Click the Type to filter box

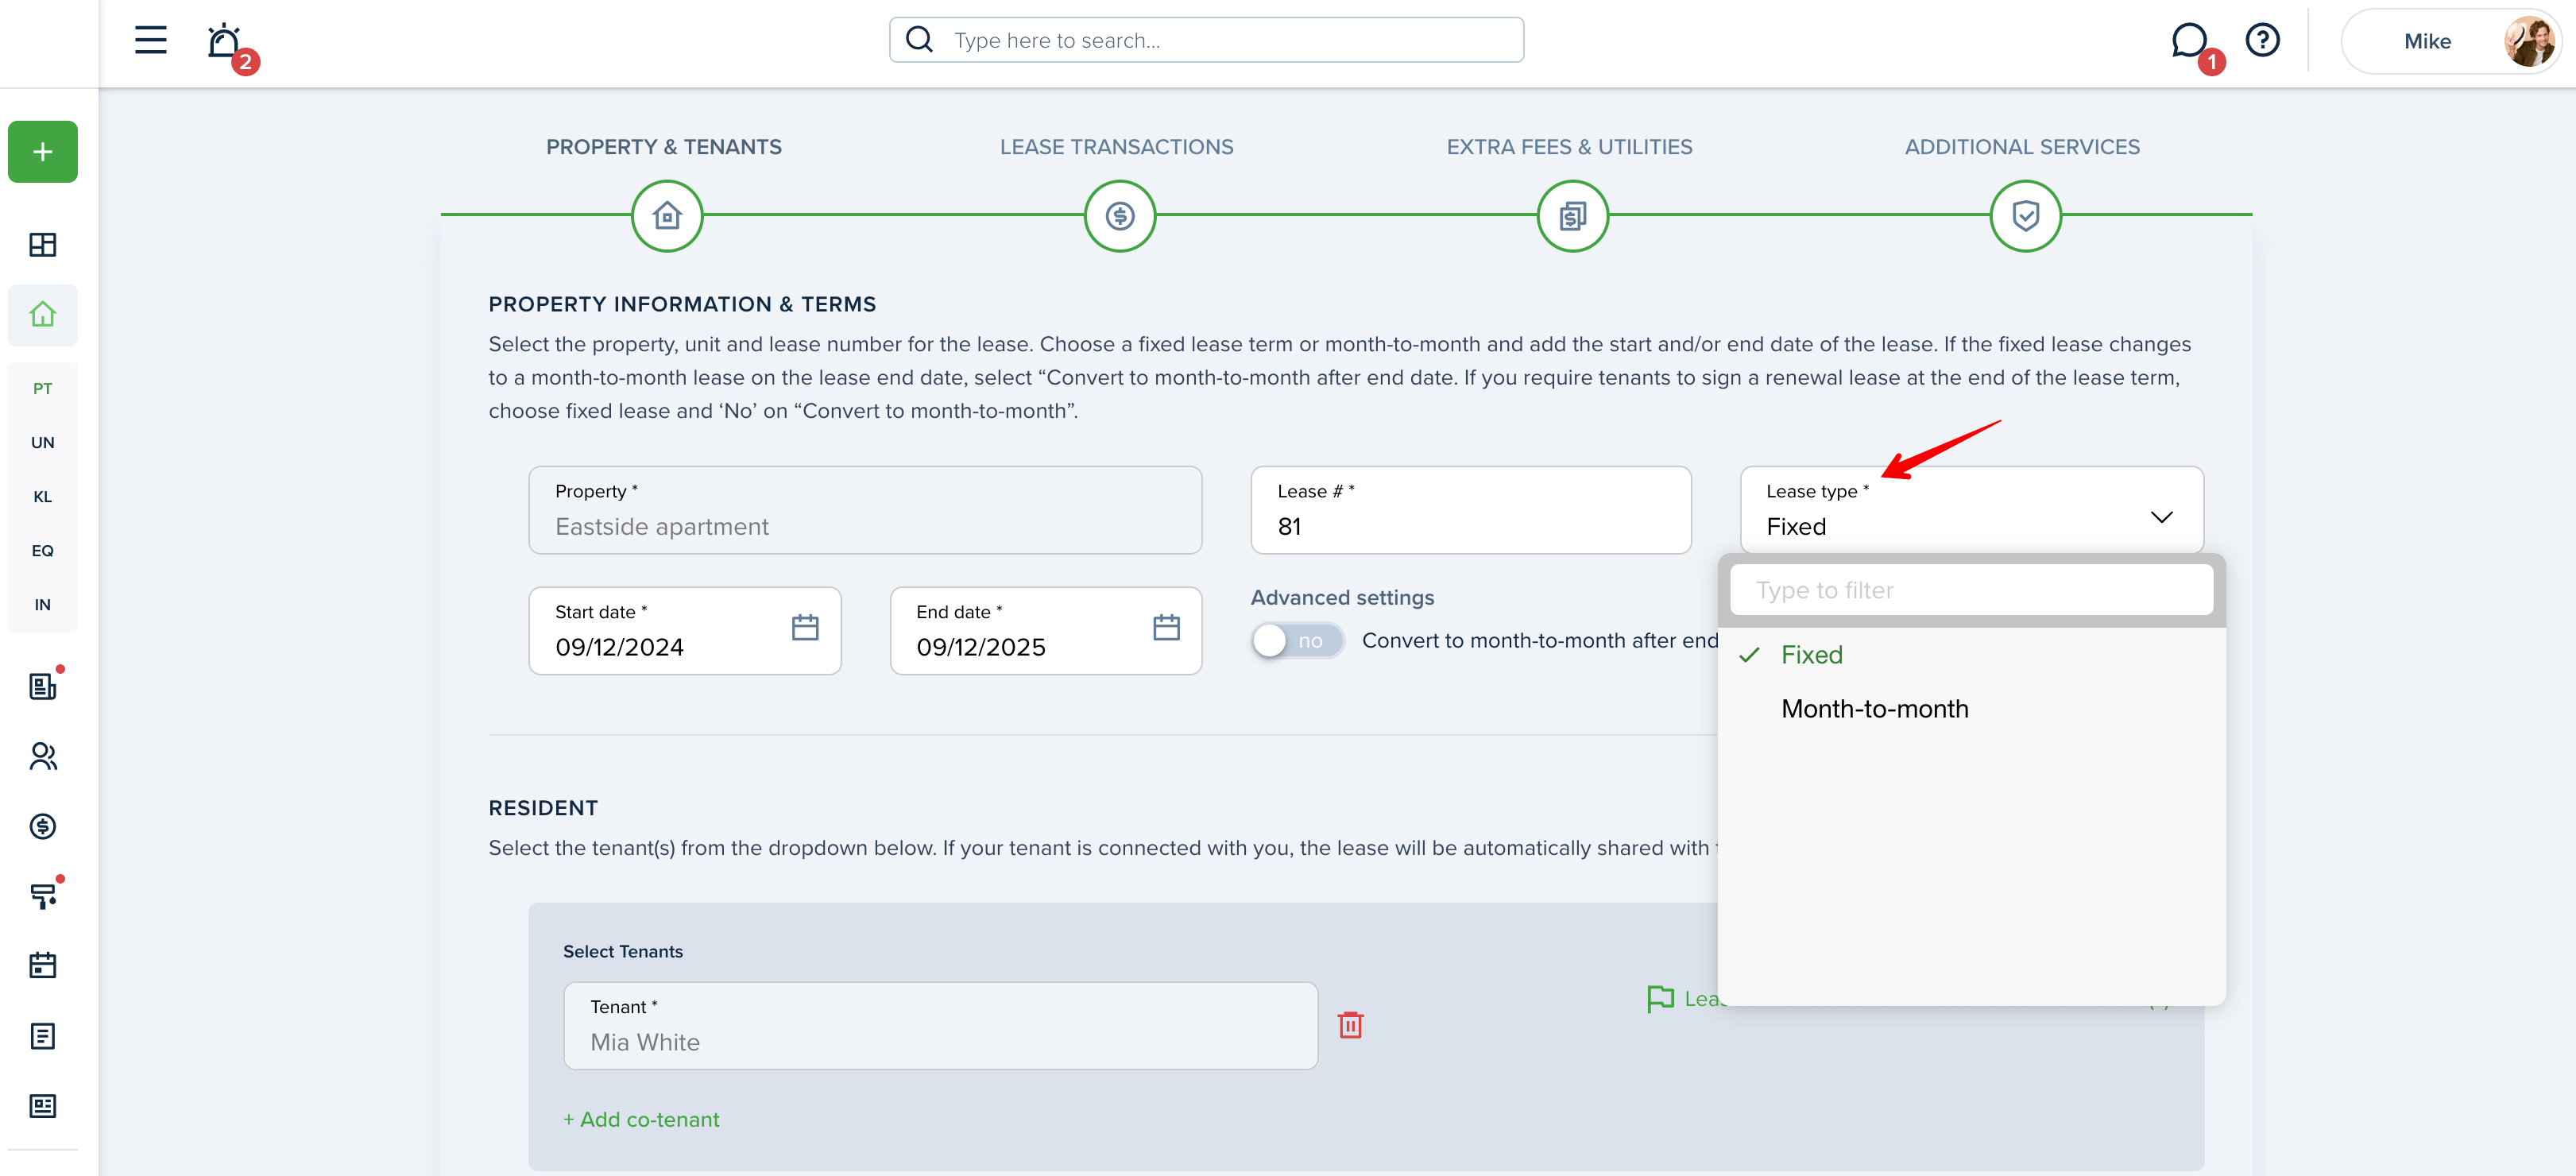[x=1972, y=591]
